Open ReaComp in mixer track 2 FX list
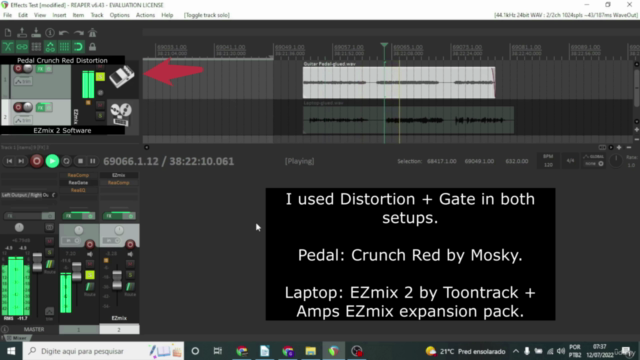 coord(119,183)
